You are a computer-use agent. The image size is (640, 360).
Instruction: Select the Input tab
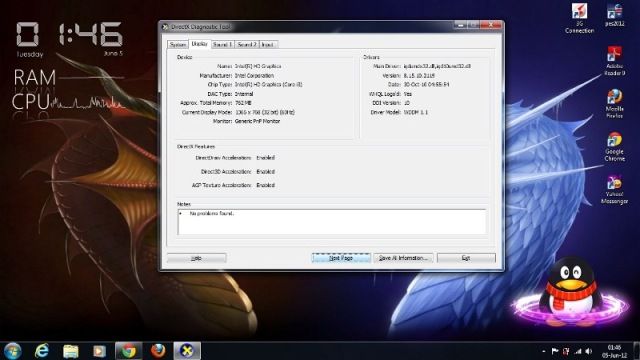(x=268, y=44)
